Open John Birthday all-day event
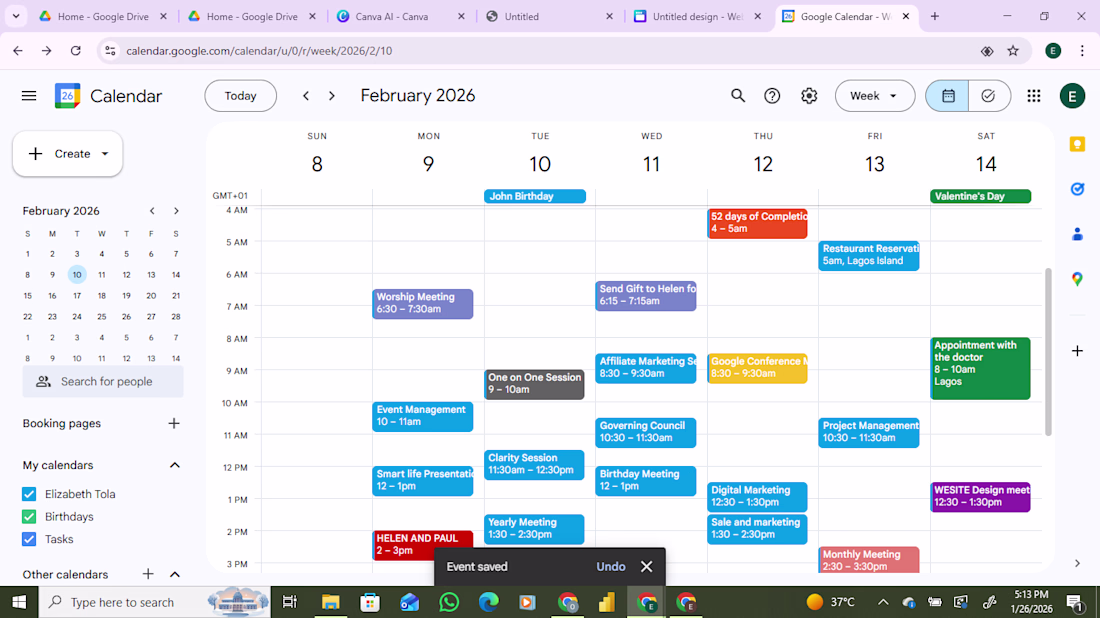The width and height of the screenshot is (1100, 618). coord(535,196)
